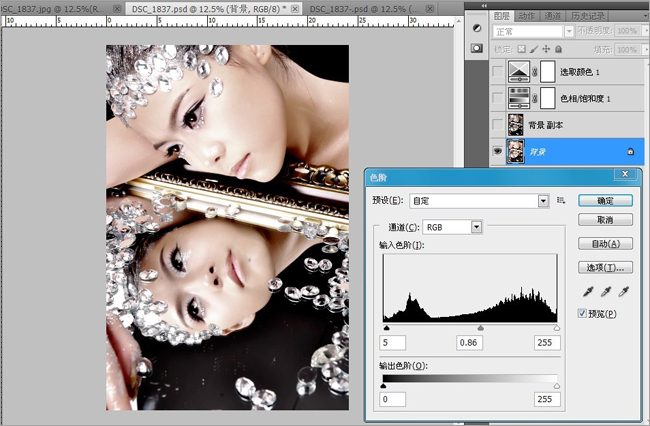Select the white point eyedropper
The image size is (650, 426).
pyautogui.click(x=625, y=293)
